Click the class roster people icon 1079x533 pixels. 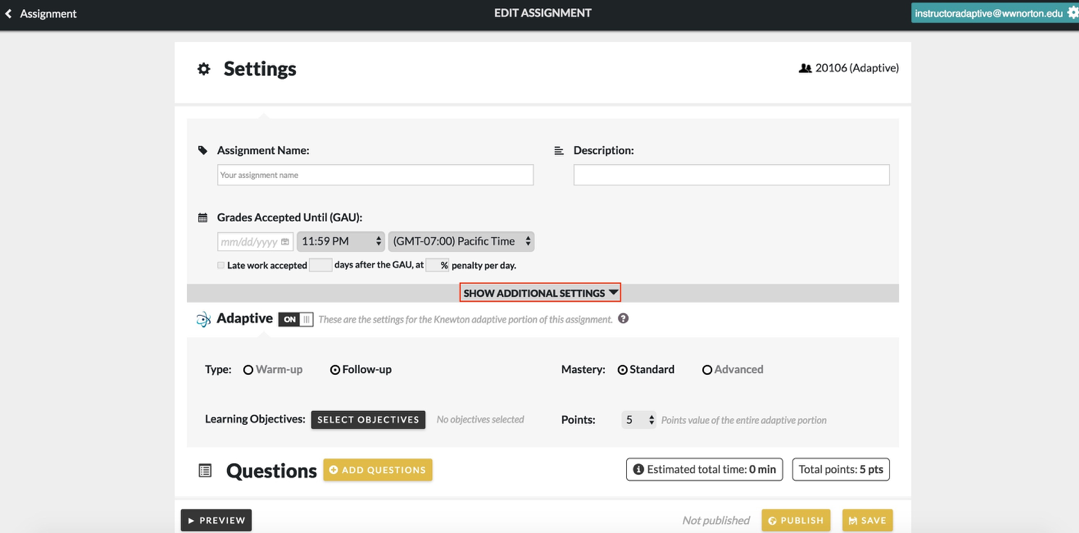(804, 68)
